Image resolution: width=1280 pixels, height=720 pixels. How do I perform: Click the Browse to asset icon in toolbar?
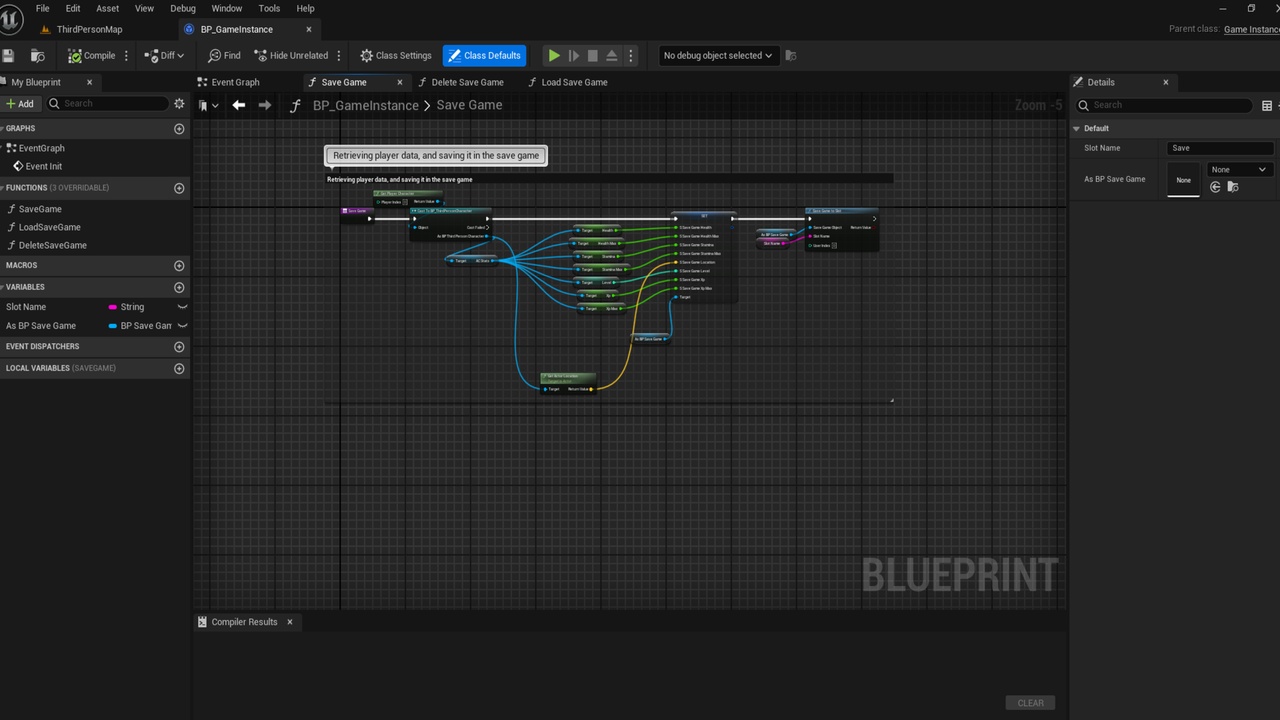point(38,56)
